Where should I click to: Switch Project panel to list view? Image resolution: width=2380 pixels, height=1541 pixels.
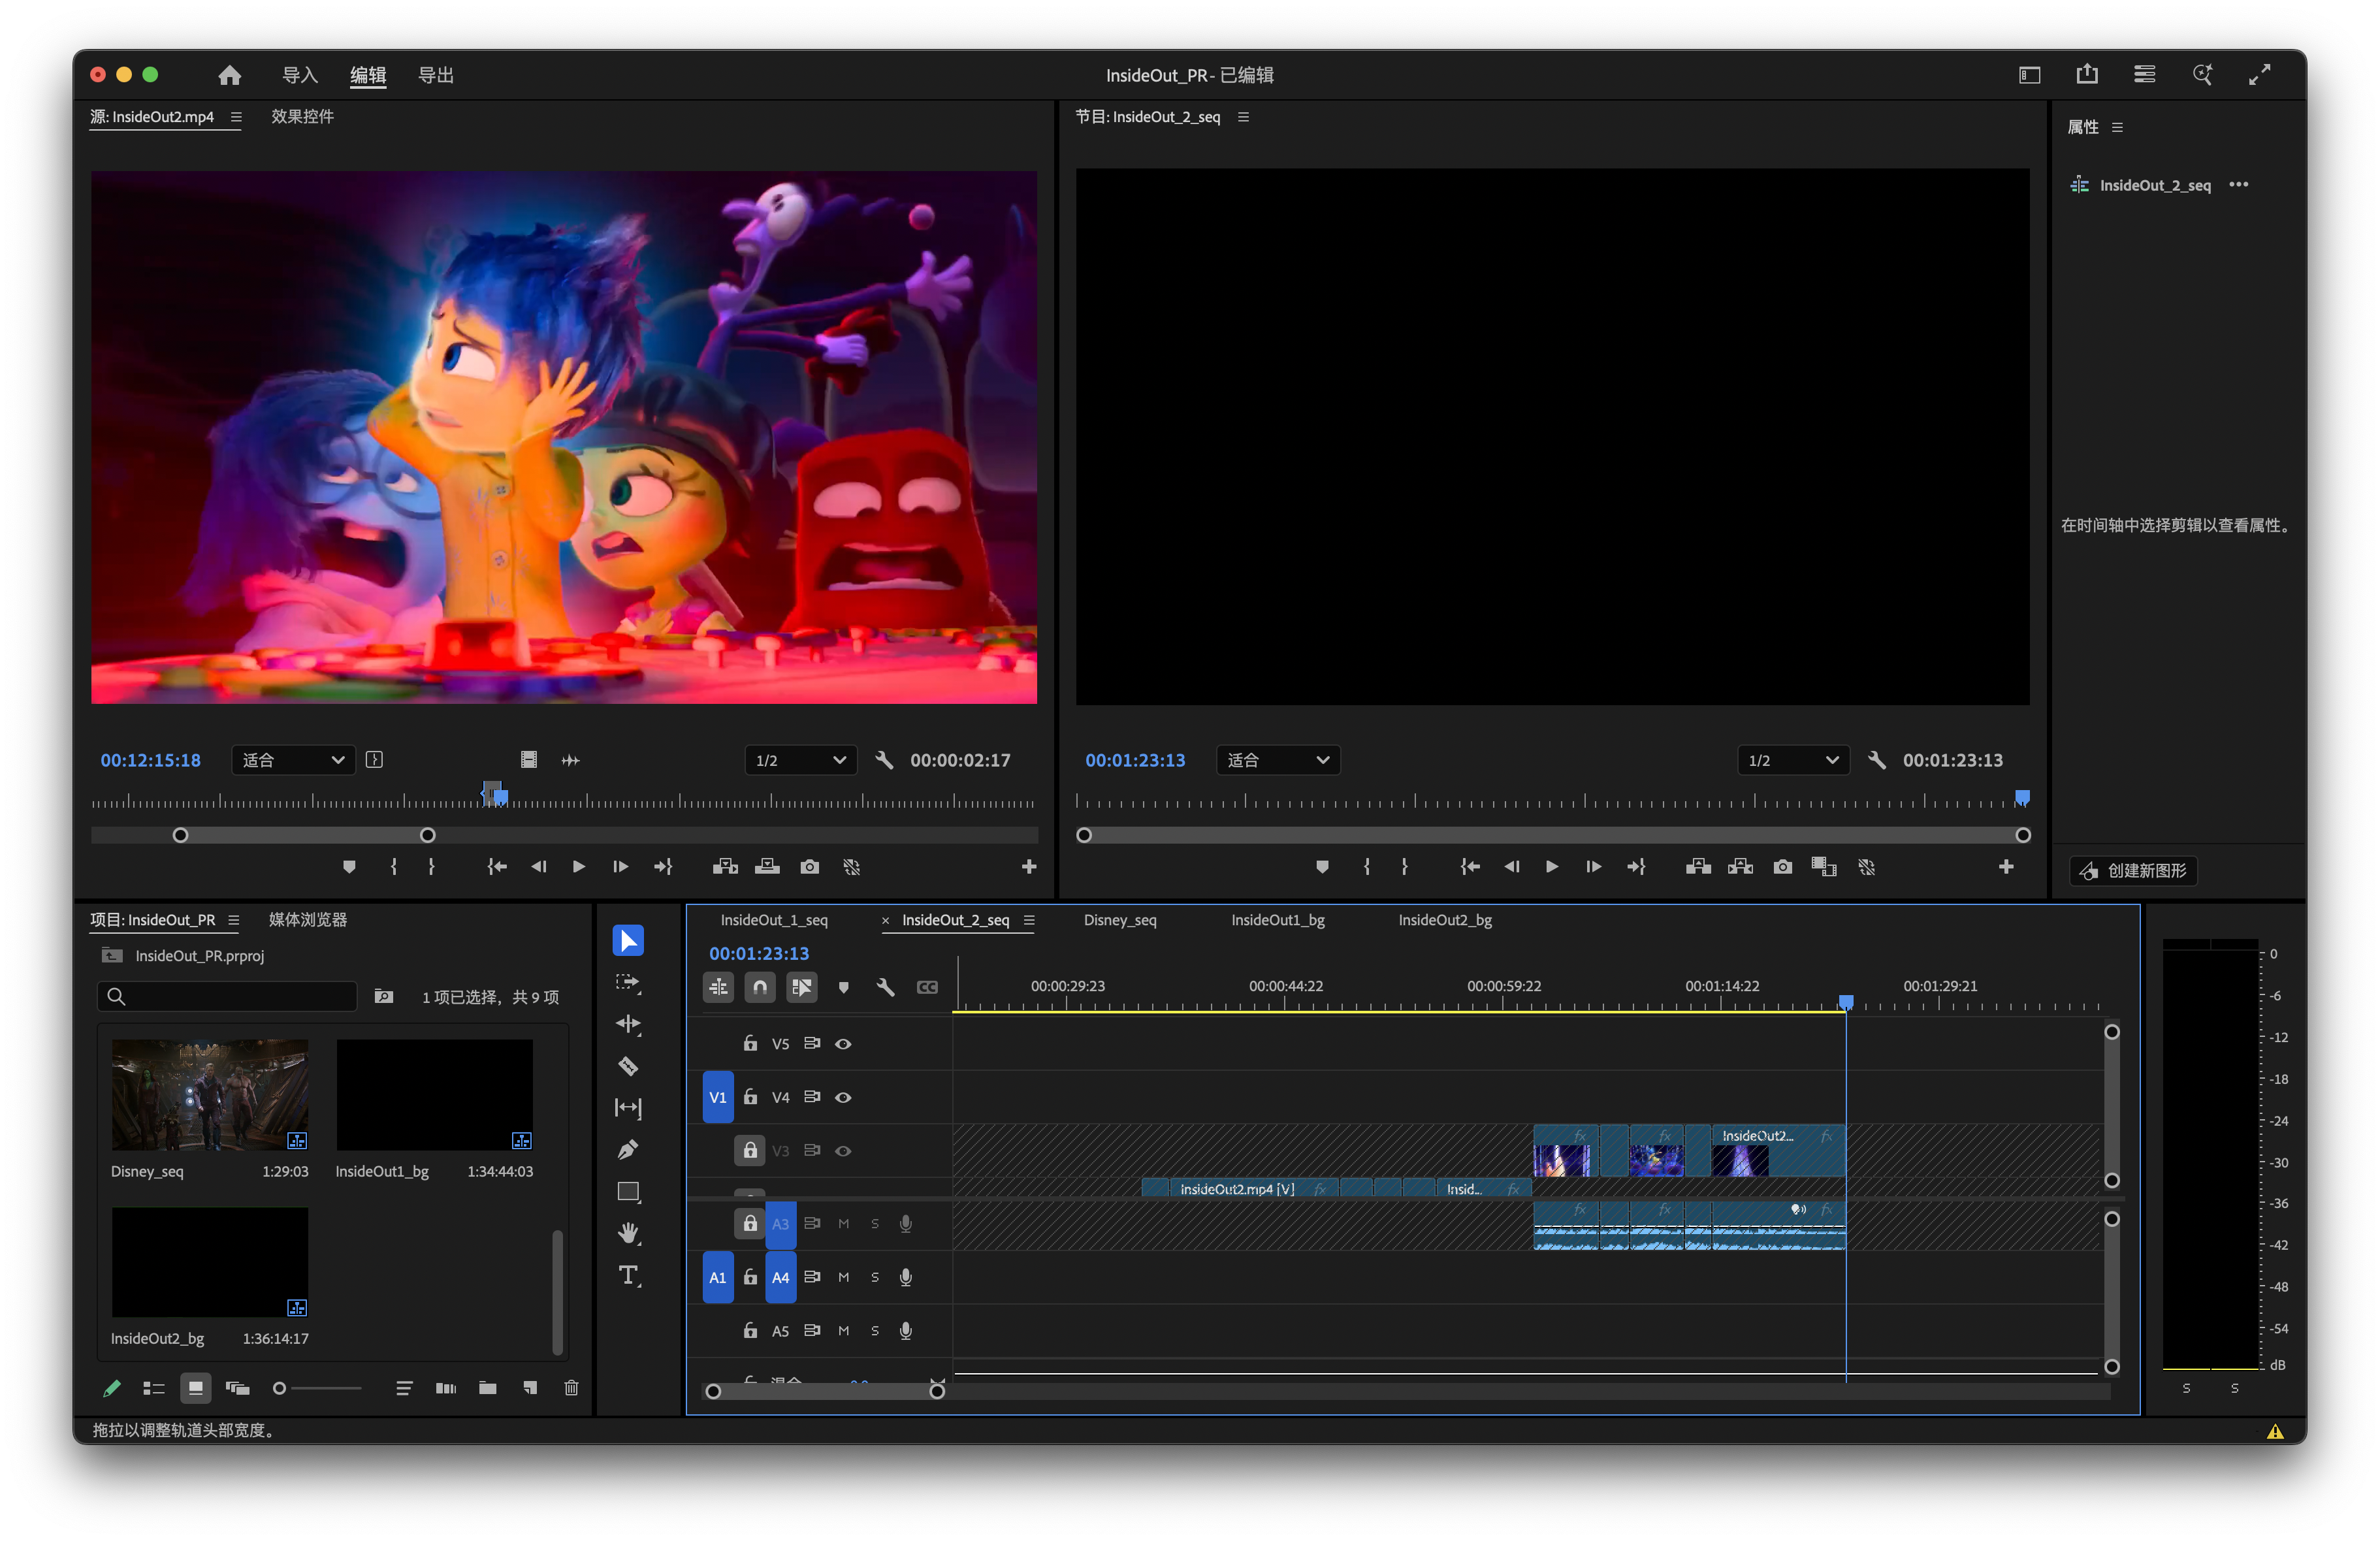point(153,1388)
